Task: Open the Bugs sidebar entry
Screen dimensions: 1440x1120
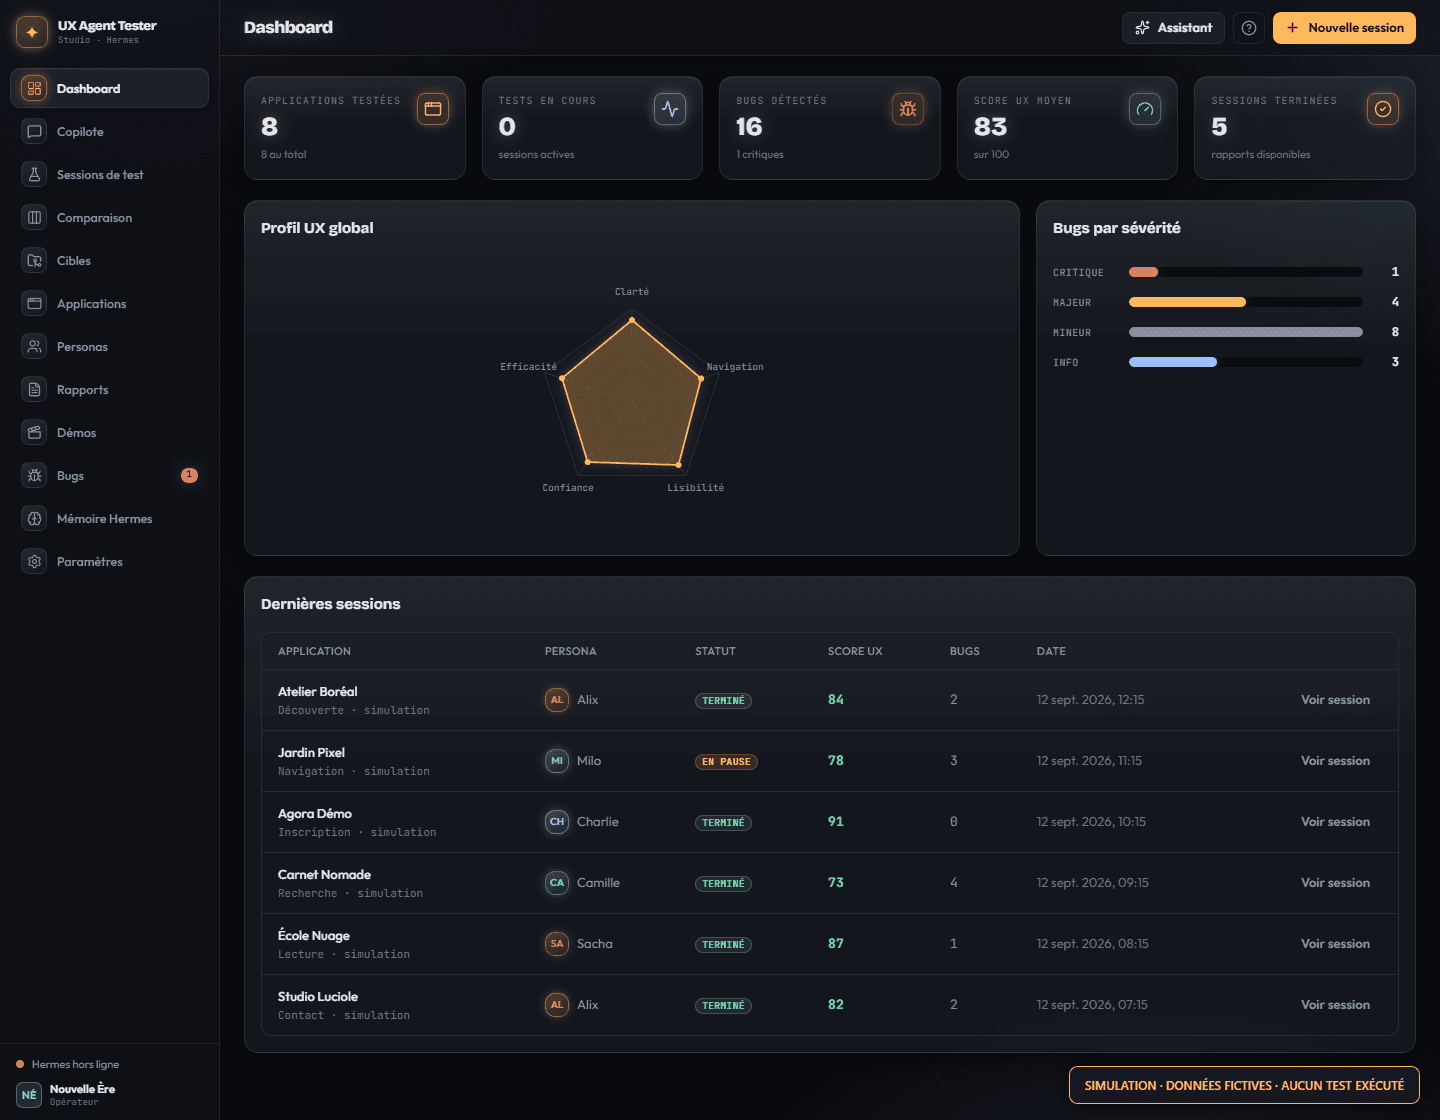Action: coord(109,475)
